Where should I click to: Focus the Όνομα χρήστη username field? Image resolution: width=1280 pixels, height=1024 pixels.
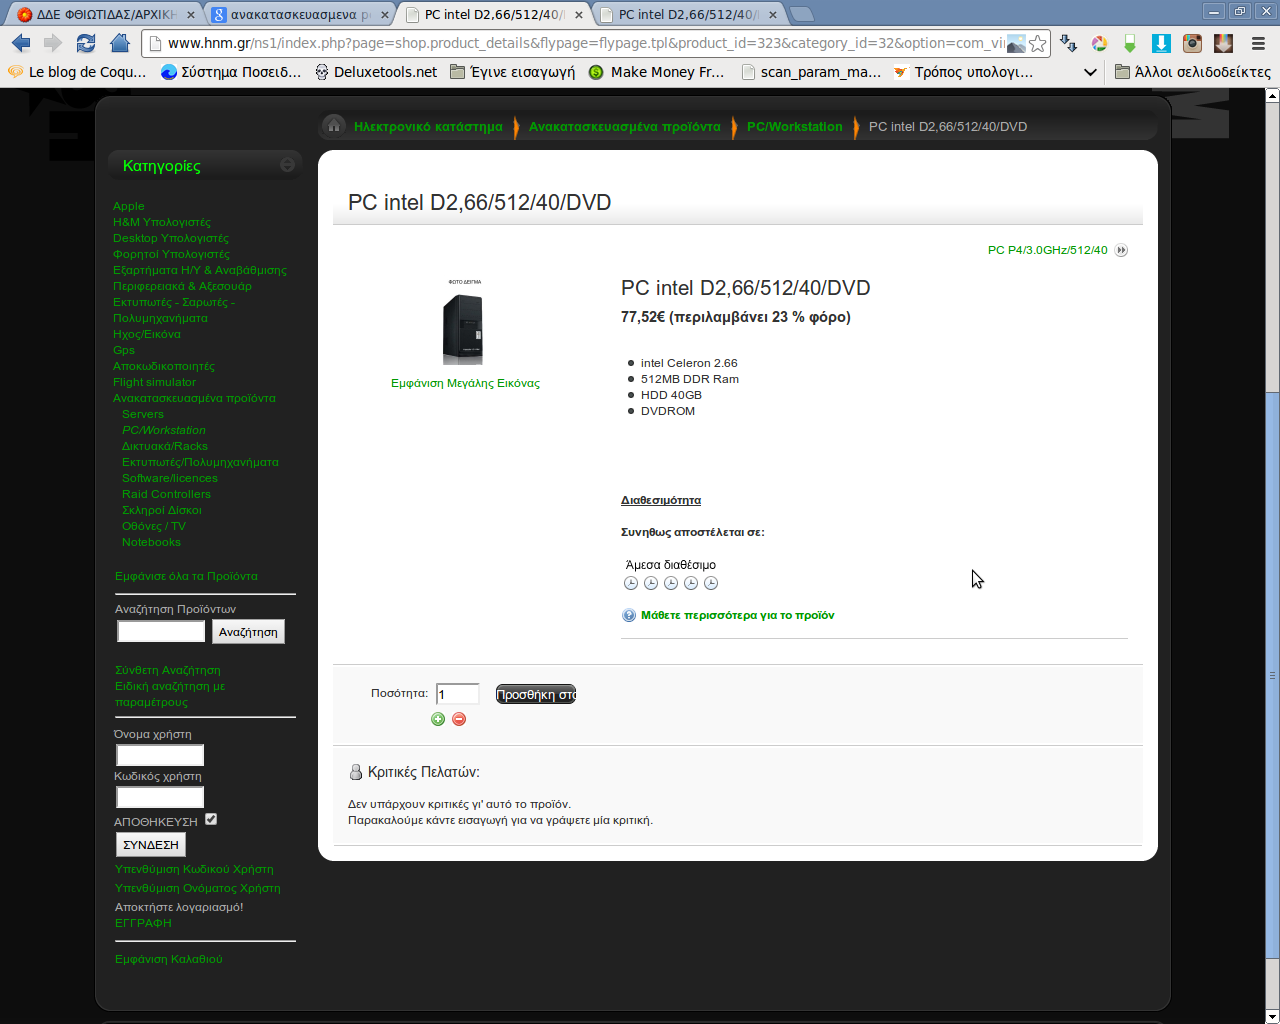(x=160, y=755)
